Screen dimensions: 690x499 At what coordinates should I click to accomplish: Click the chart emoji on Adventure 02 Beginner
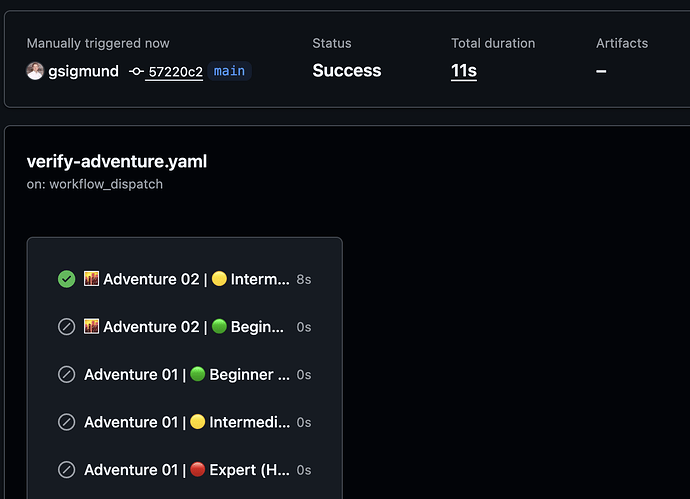click(92, 327)
